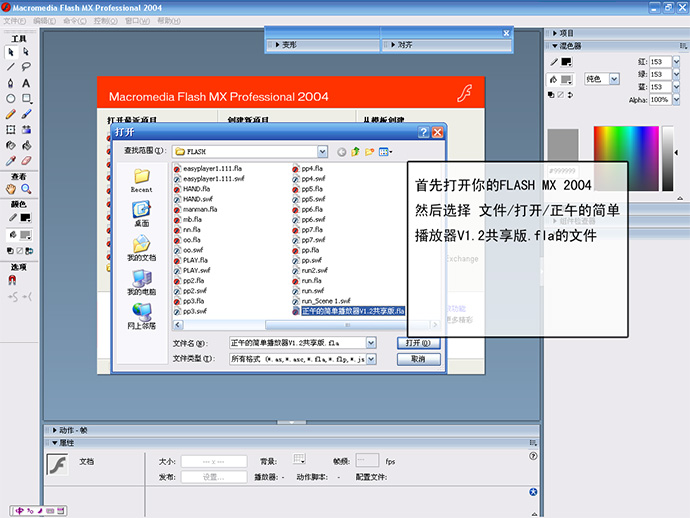Select the Subselection tool
The height and width of the screenshot is (518, 690).
[x=26, y=52]
